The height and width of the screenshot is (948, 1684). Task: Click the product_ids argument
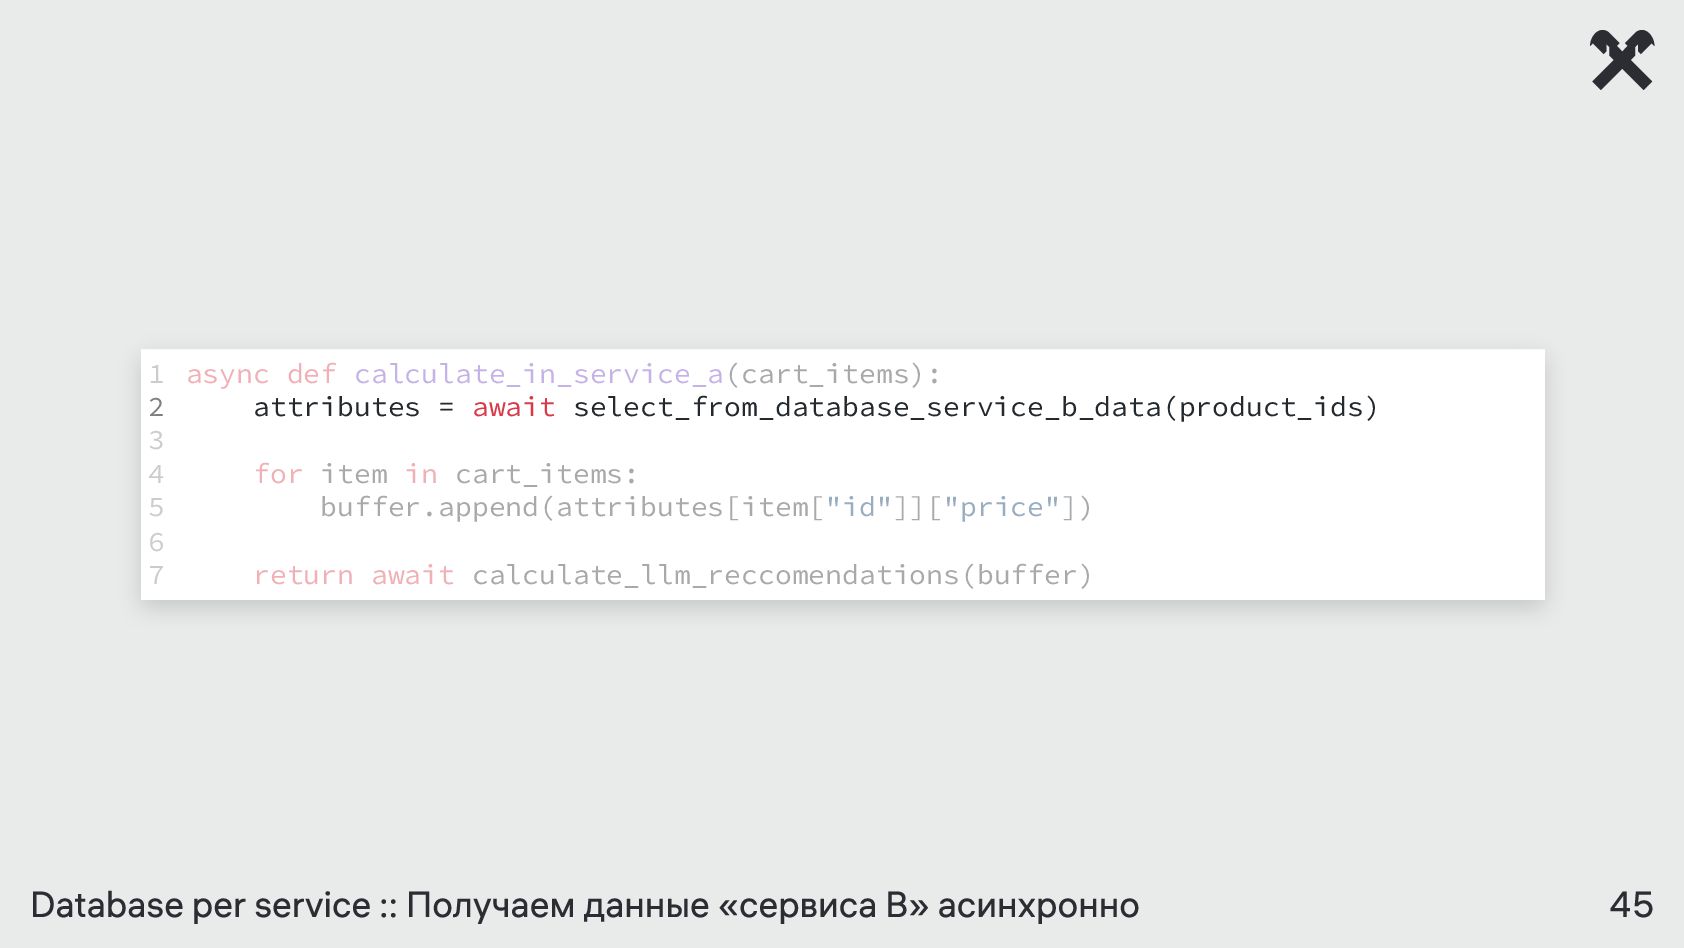pyautogui.click(x=1271, y=407)
